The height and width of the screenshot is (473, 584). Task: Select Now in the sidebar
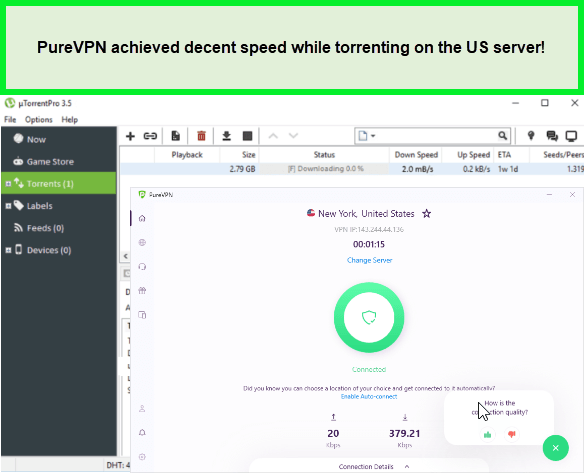tap(59, 139)
